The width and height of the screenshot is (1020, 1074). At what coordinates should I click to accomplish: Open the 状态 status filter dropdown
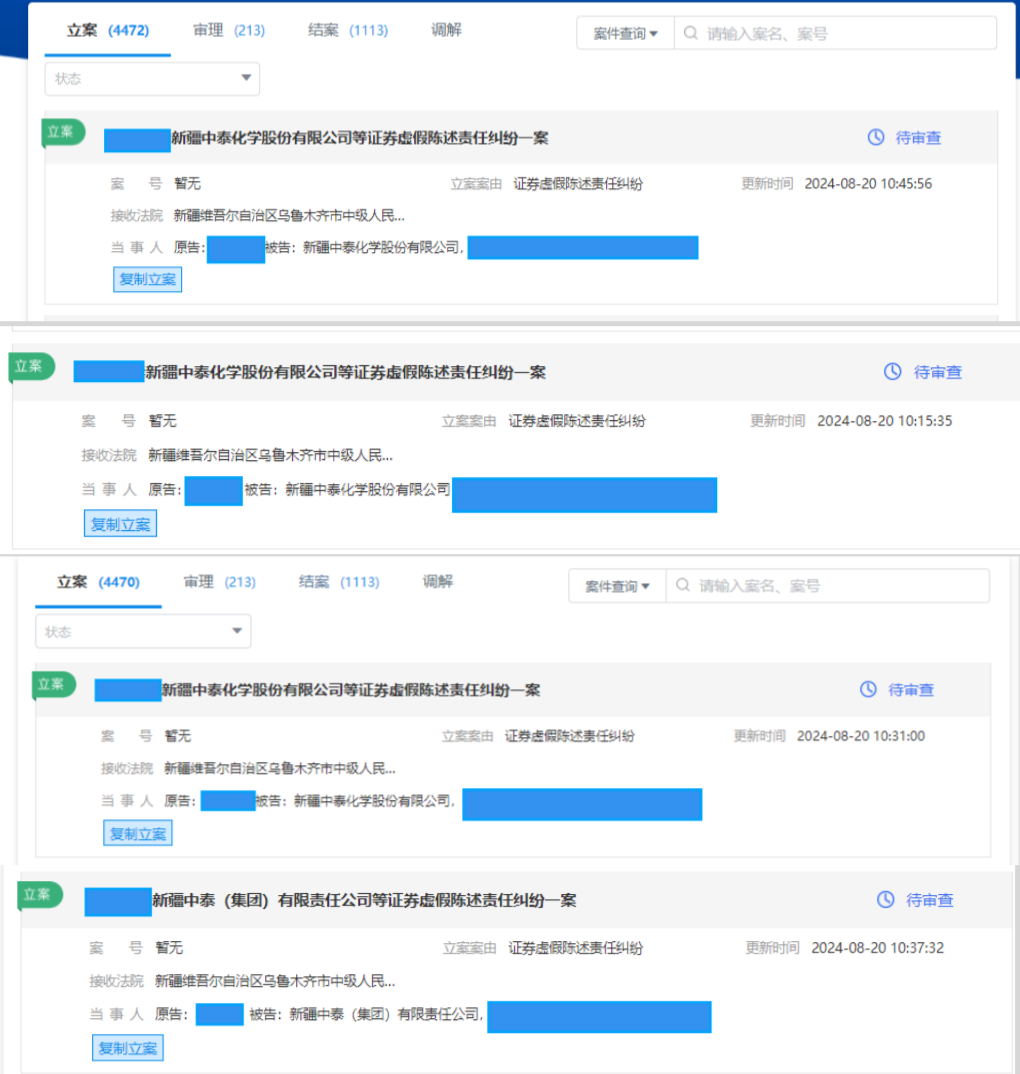click(151, 78)
